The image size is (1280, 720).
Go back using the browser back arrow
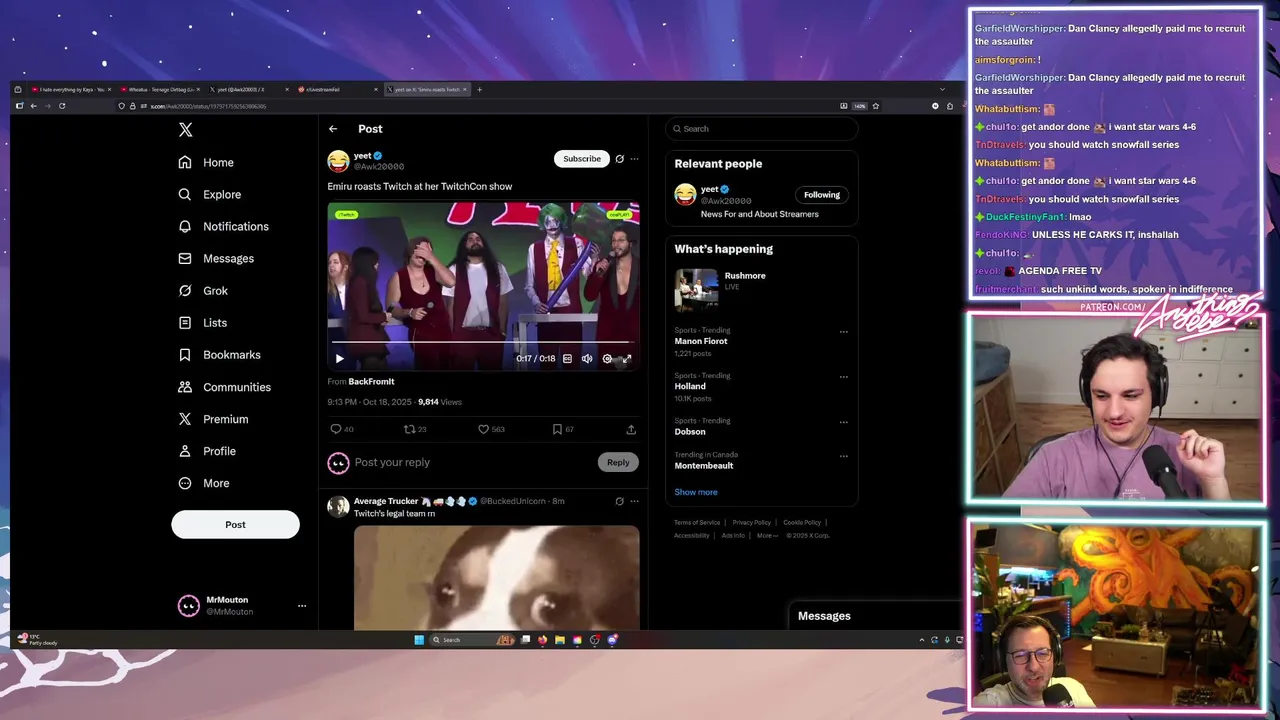[x=33, y=106]
